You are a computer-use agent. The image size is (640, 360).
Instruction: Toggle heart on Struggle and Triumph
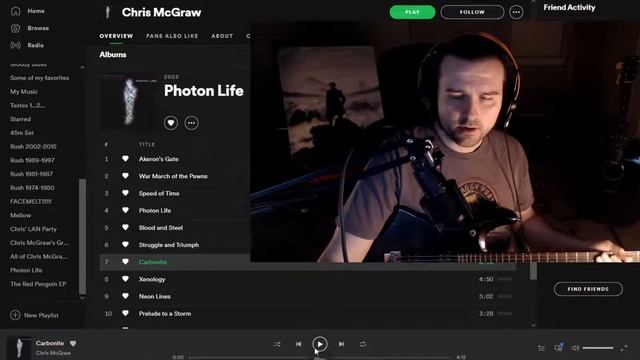[x=125, y=244]
